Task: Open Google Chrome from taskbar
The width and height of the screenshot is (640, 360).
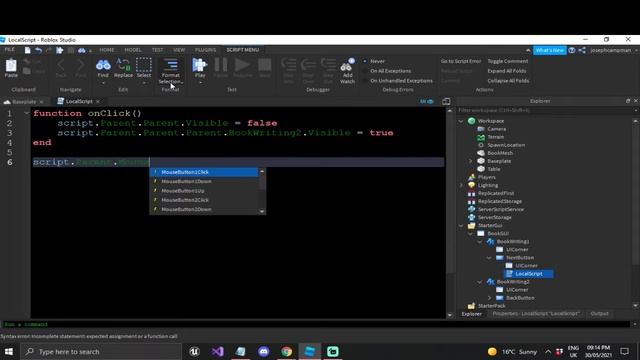Action: click(287, 351)
